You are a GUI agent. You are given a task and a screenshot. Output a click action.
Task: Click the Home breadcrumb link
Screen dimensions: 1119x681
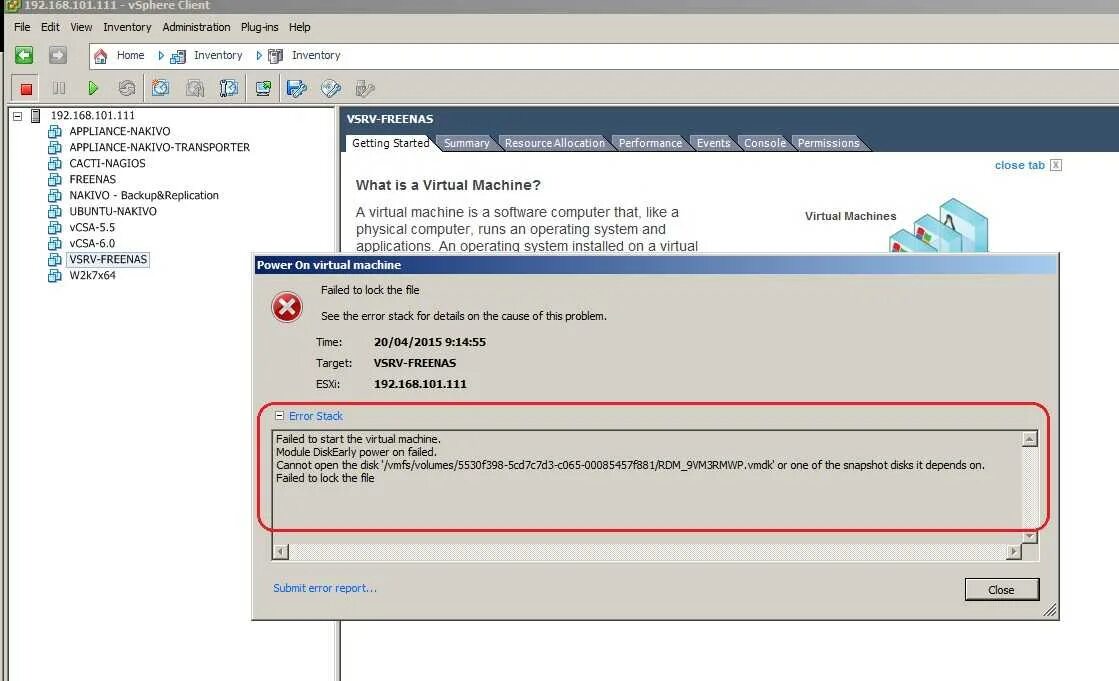click(131, 55)
